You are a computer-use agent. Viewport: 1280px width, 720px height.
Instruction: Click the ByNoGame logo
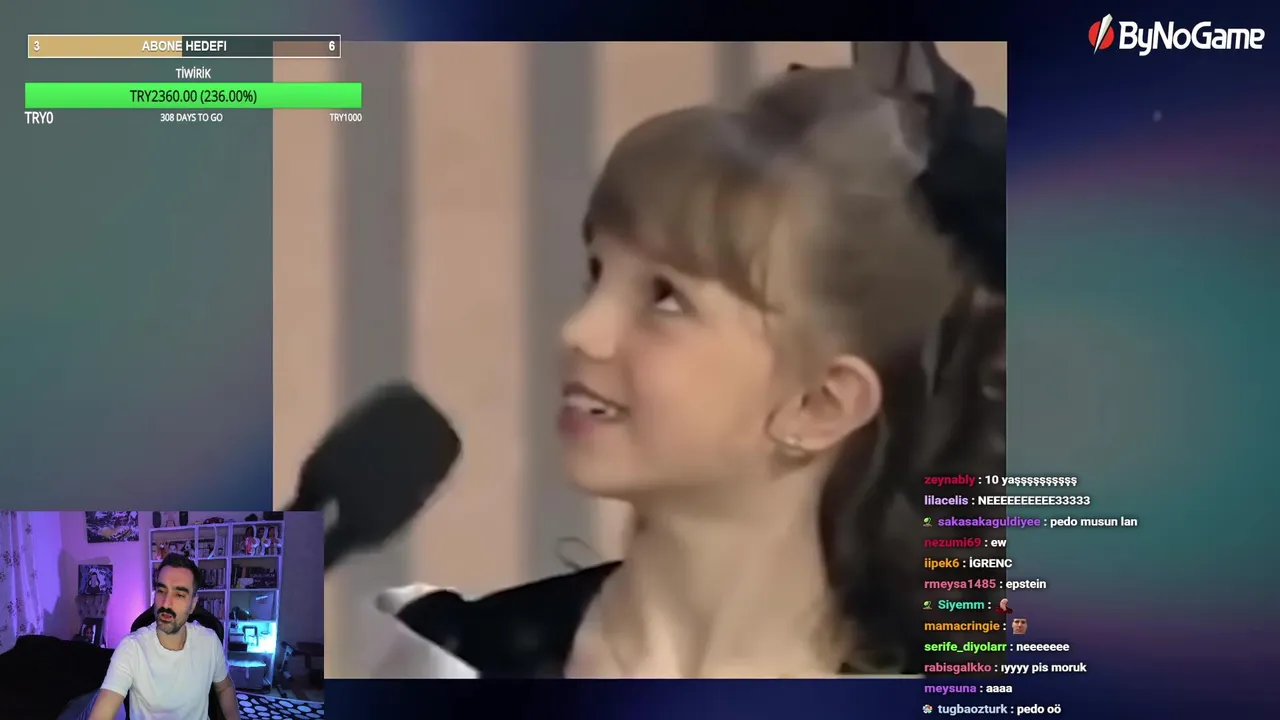pos(1176,36)
